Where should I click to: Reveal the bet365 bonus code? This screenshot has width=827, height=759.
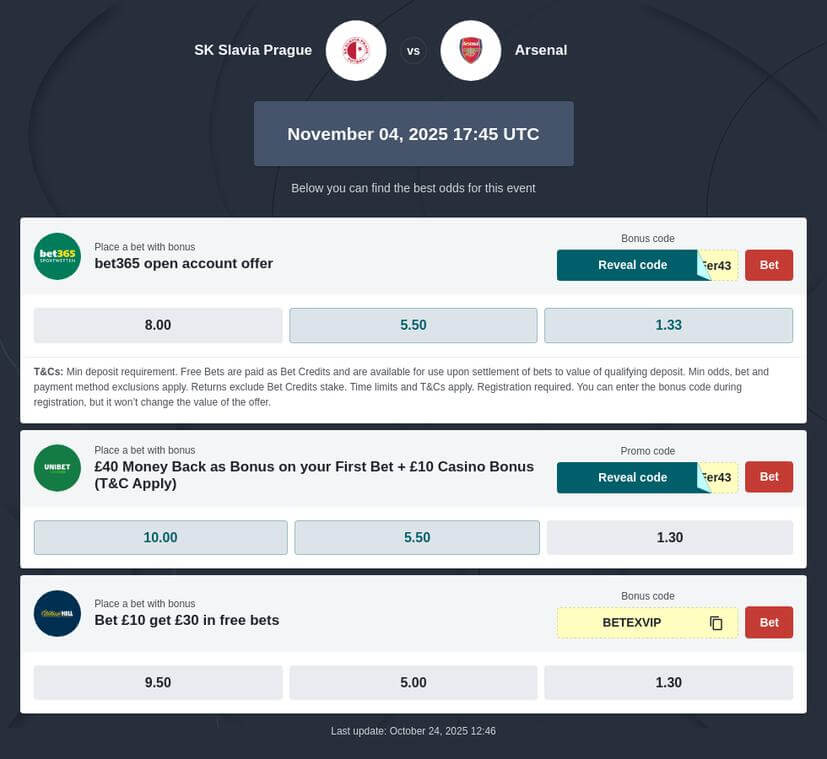(x=632, y=265)
